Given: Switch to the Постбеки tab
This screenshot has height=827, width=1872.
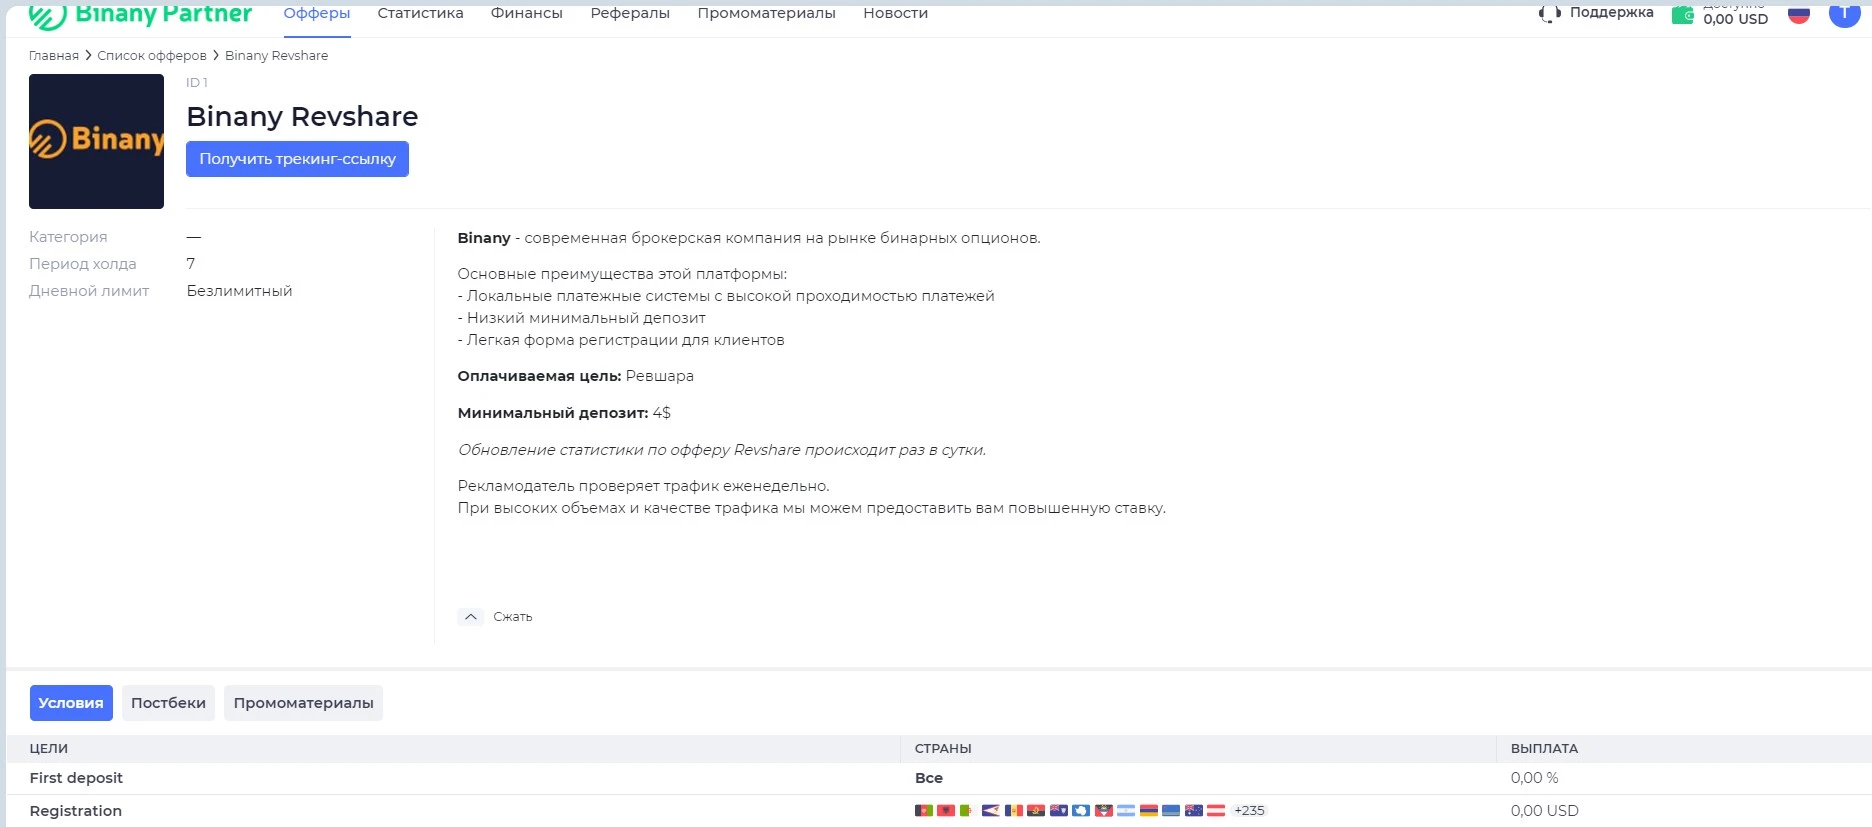Looking at the screenshot, I should [168, 703].
